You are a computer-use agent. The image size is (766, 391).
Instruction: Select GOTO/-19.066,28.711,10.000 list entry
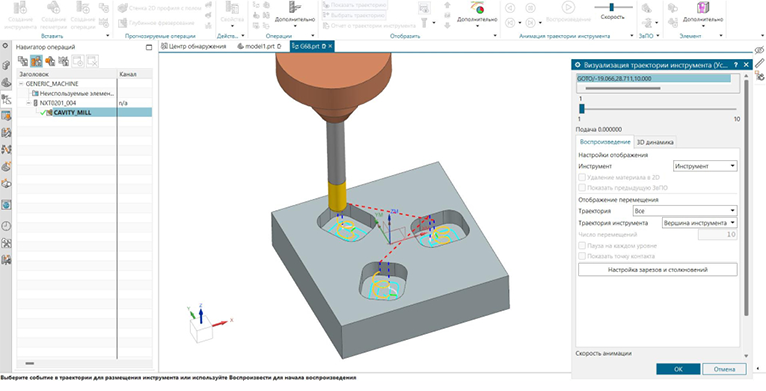coord(654,78)
